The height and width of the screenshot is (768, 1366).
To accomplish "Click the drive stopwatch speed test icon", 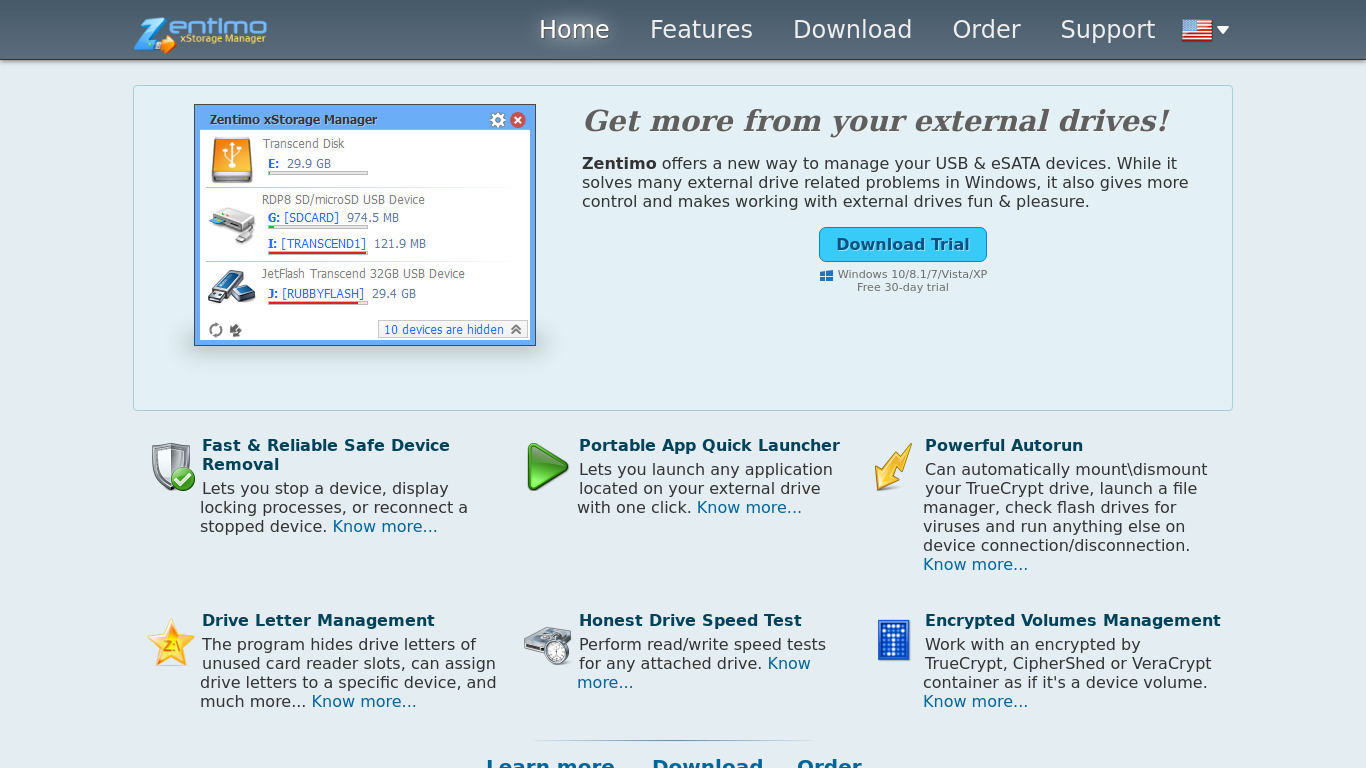I will [x=548, y=645].
